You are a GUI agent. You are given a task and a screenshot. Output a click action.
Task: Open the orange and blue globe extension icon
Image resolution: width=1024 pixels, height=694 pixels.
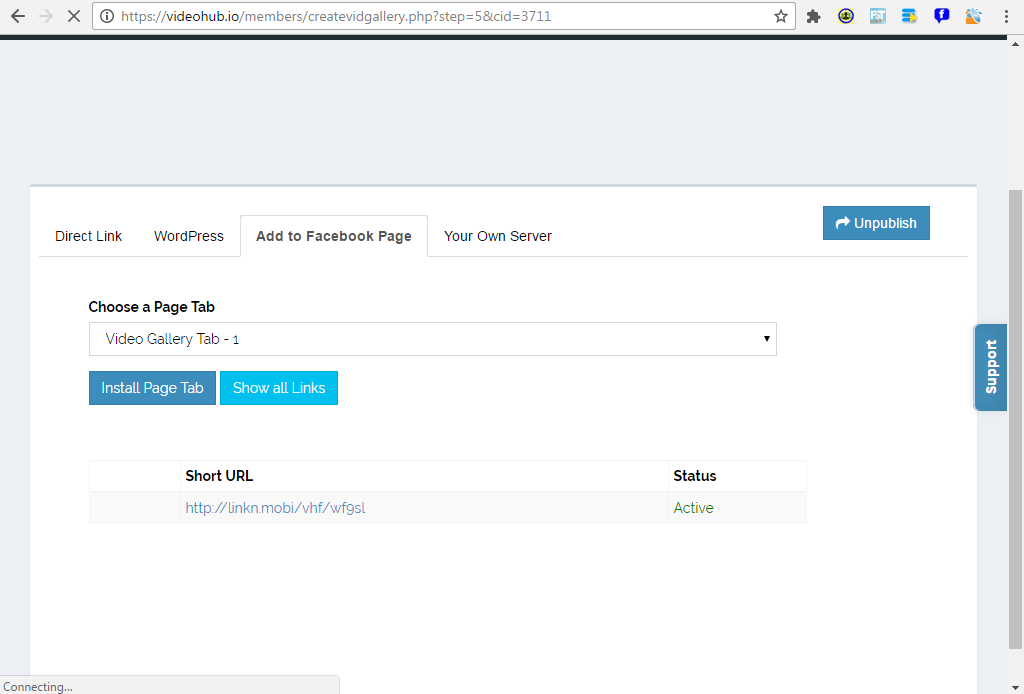[x=973, y=16]
